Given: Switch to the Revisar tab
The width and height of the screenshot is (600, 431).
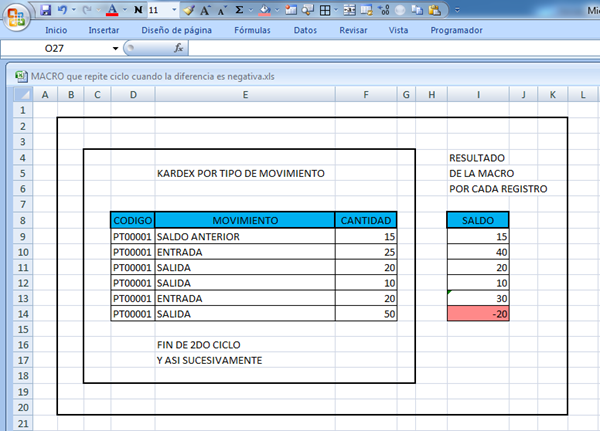Looking at the screenshot, I should click(353, 30).
